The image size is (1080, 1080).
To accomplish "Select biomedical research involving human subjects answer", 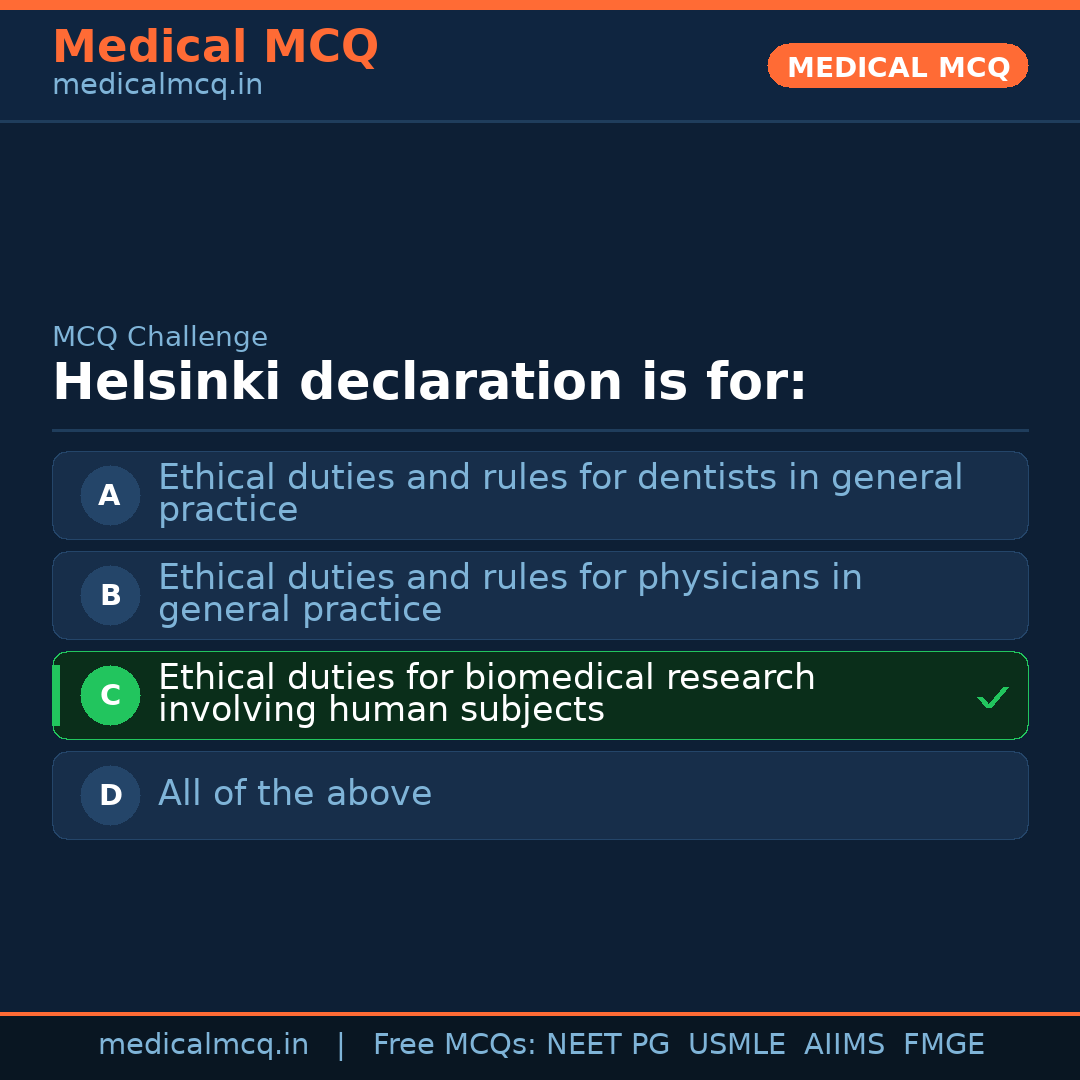I will pyautogui.click(x=486, y=693).
